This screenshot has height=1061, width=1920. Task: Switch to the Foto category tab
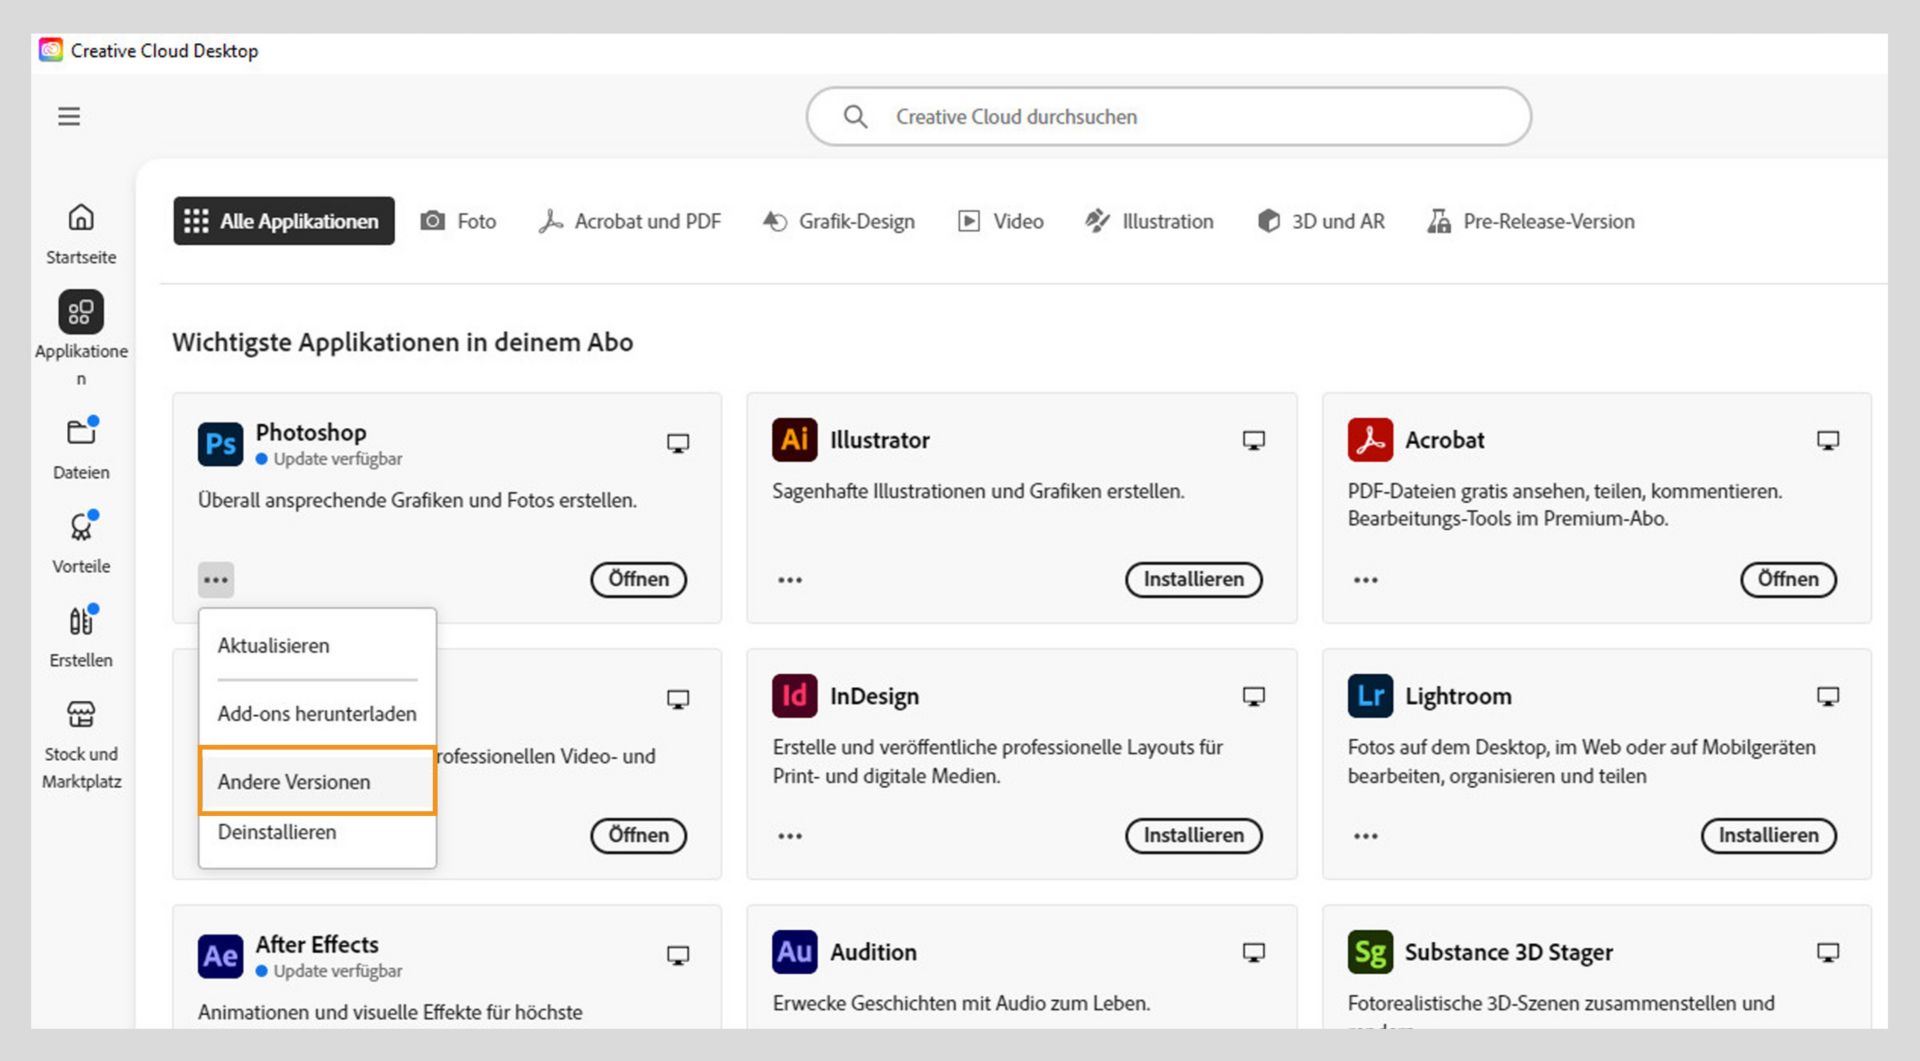click(458, 221)
